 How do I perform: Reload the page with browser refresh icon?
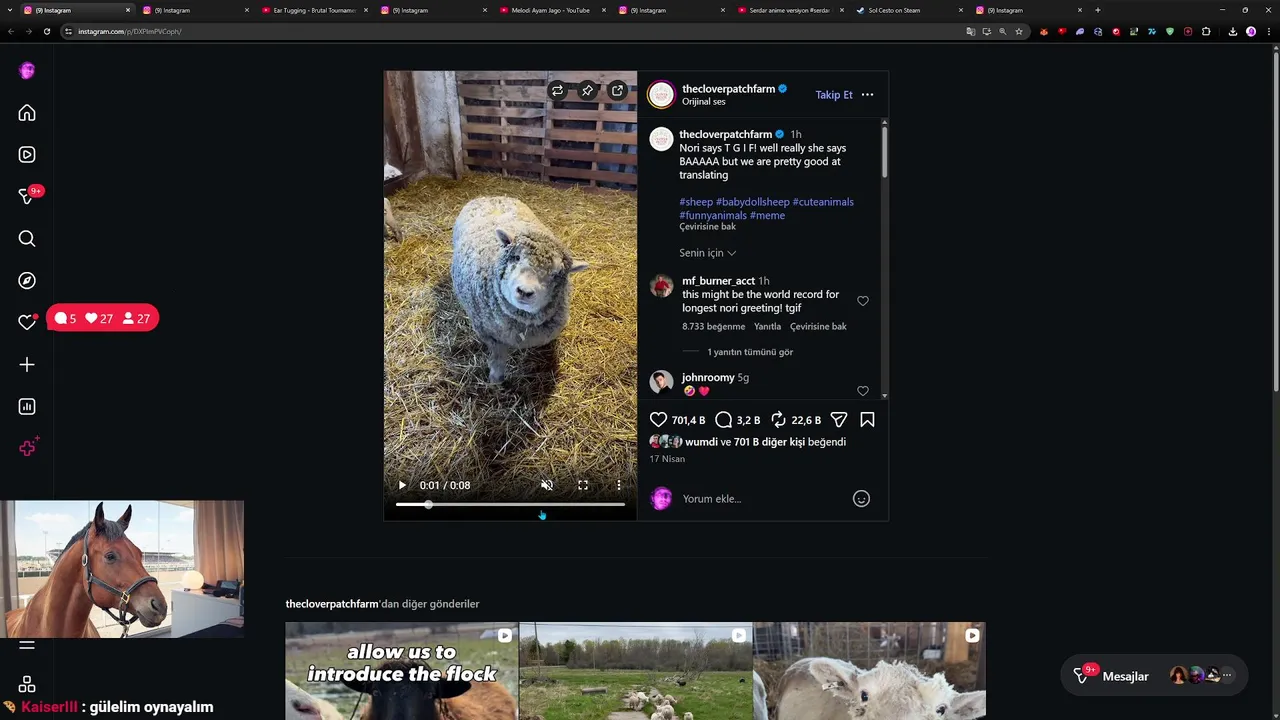tap(46, 31)
